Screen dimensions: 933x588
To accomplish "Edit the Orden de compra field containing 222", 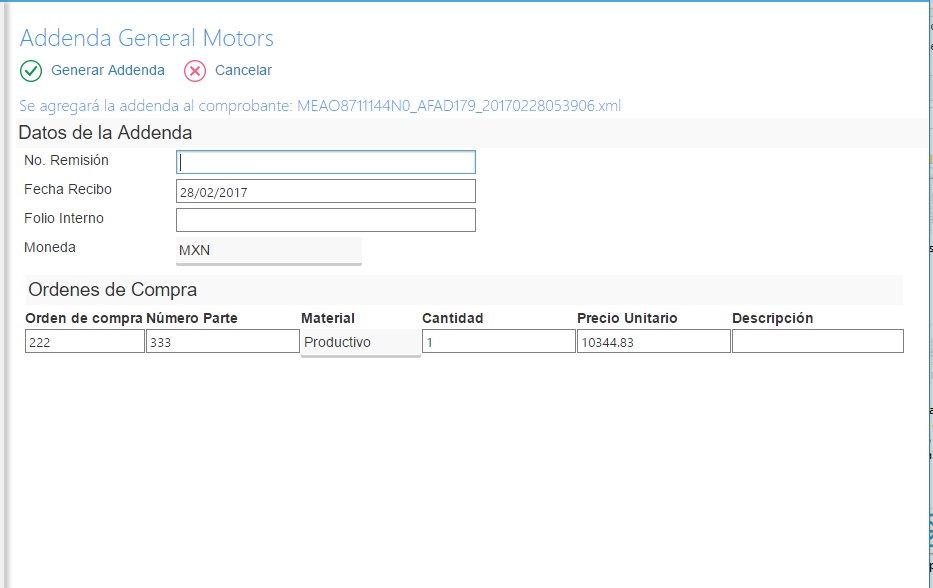I will click(x=85, y=342).
